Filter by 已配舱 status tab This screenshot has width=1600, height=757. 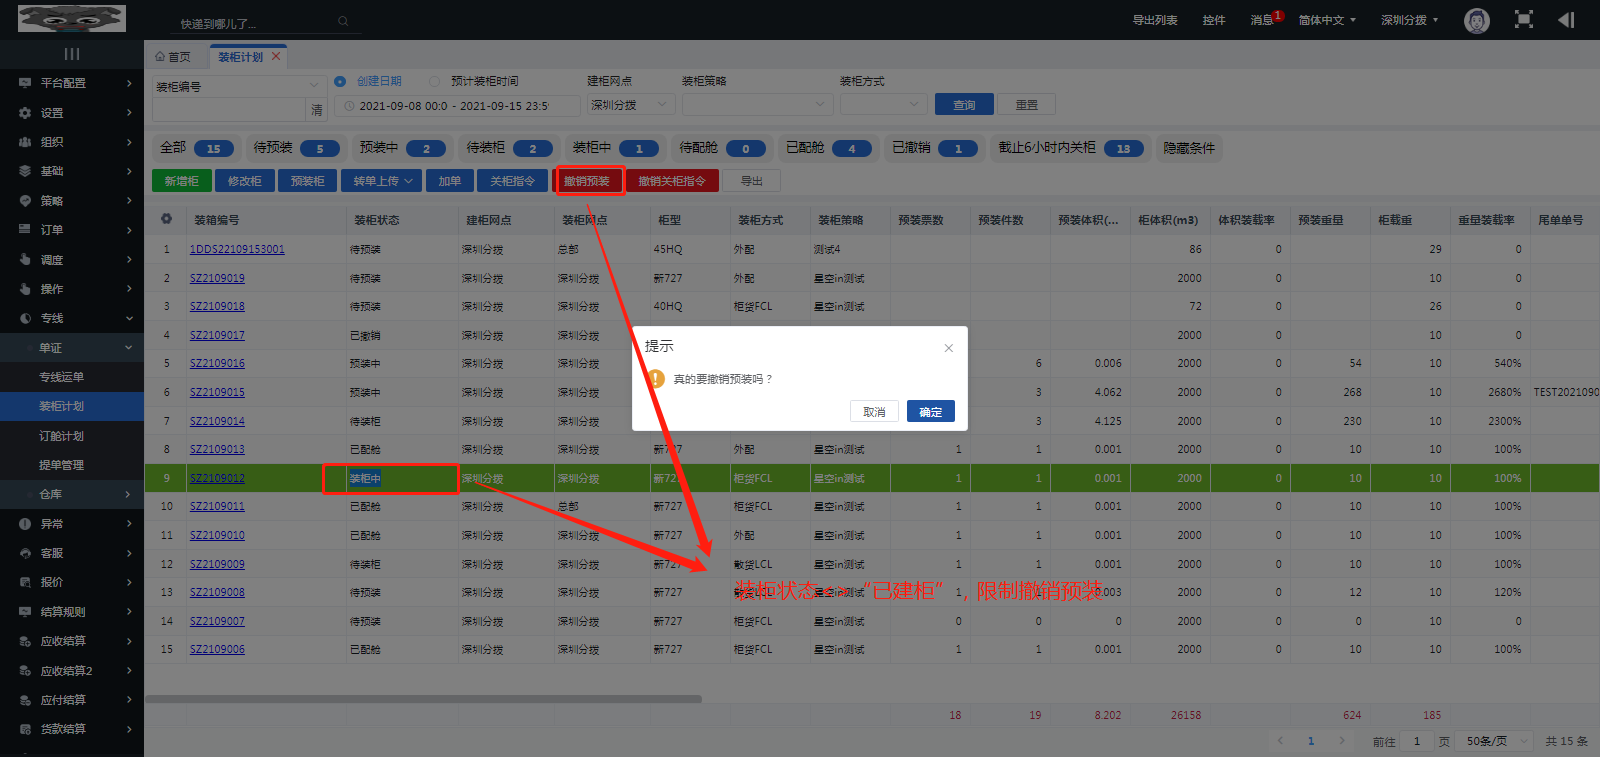coord(828,148)
